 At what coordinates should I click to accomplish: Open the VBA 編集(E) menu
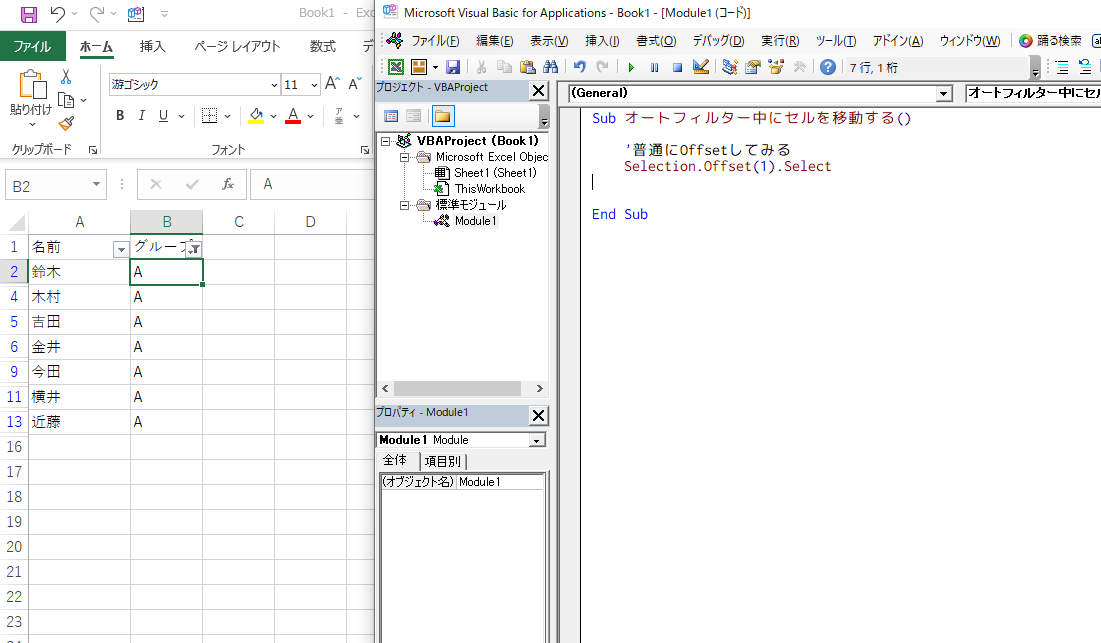pyautogui.click(x=495, y=41)
